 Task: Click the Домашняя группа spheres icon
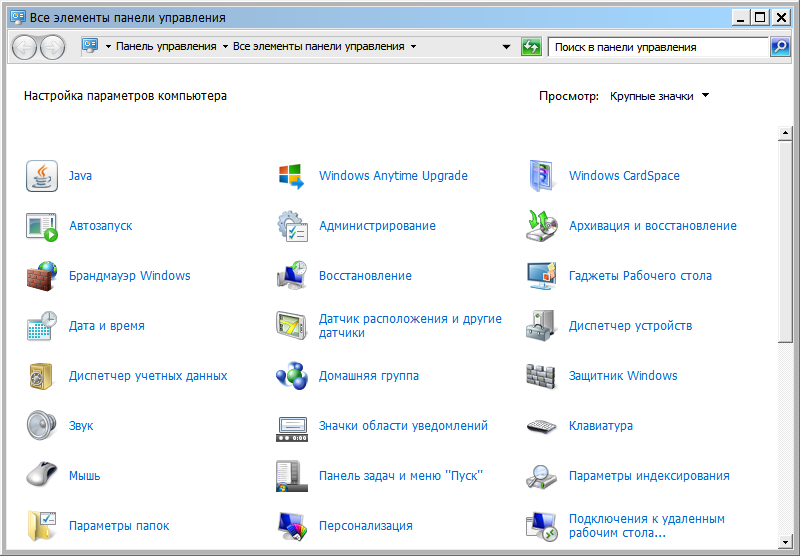coord(291,376)
